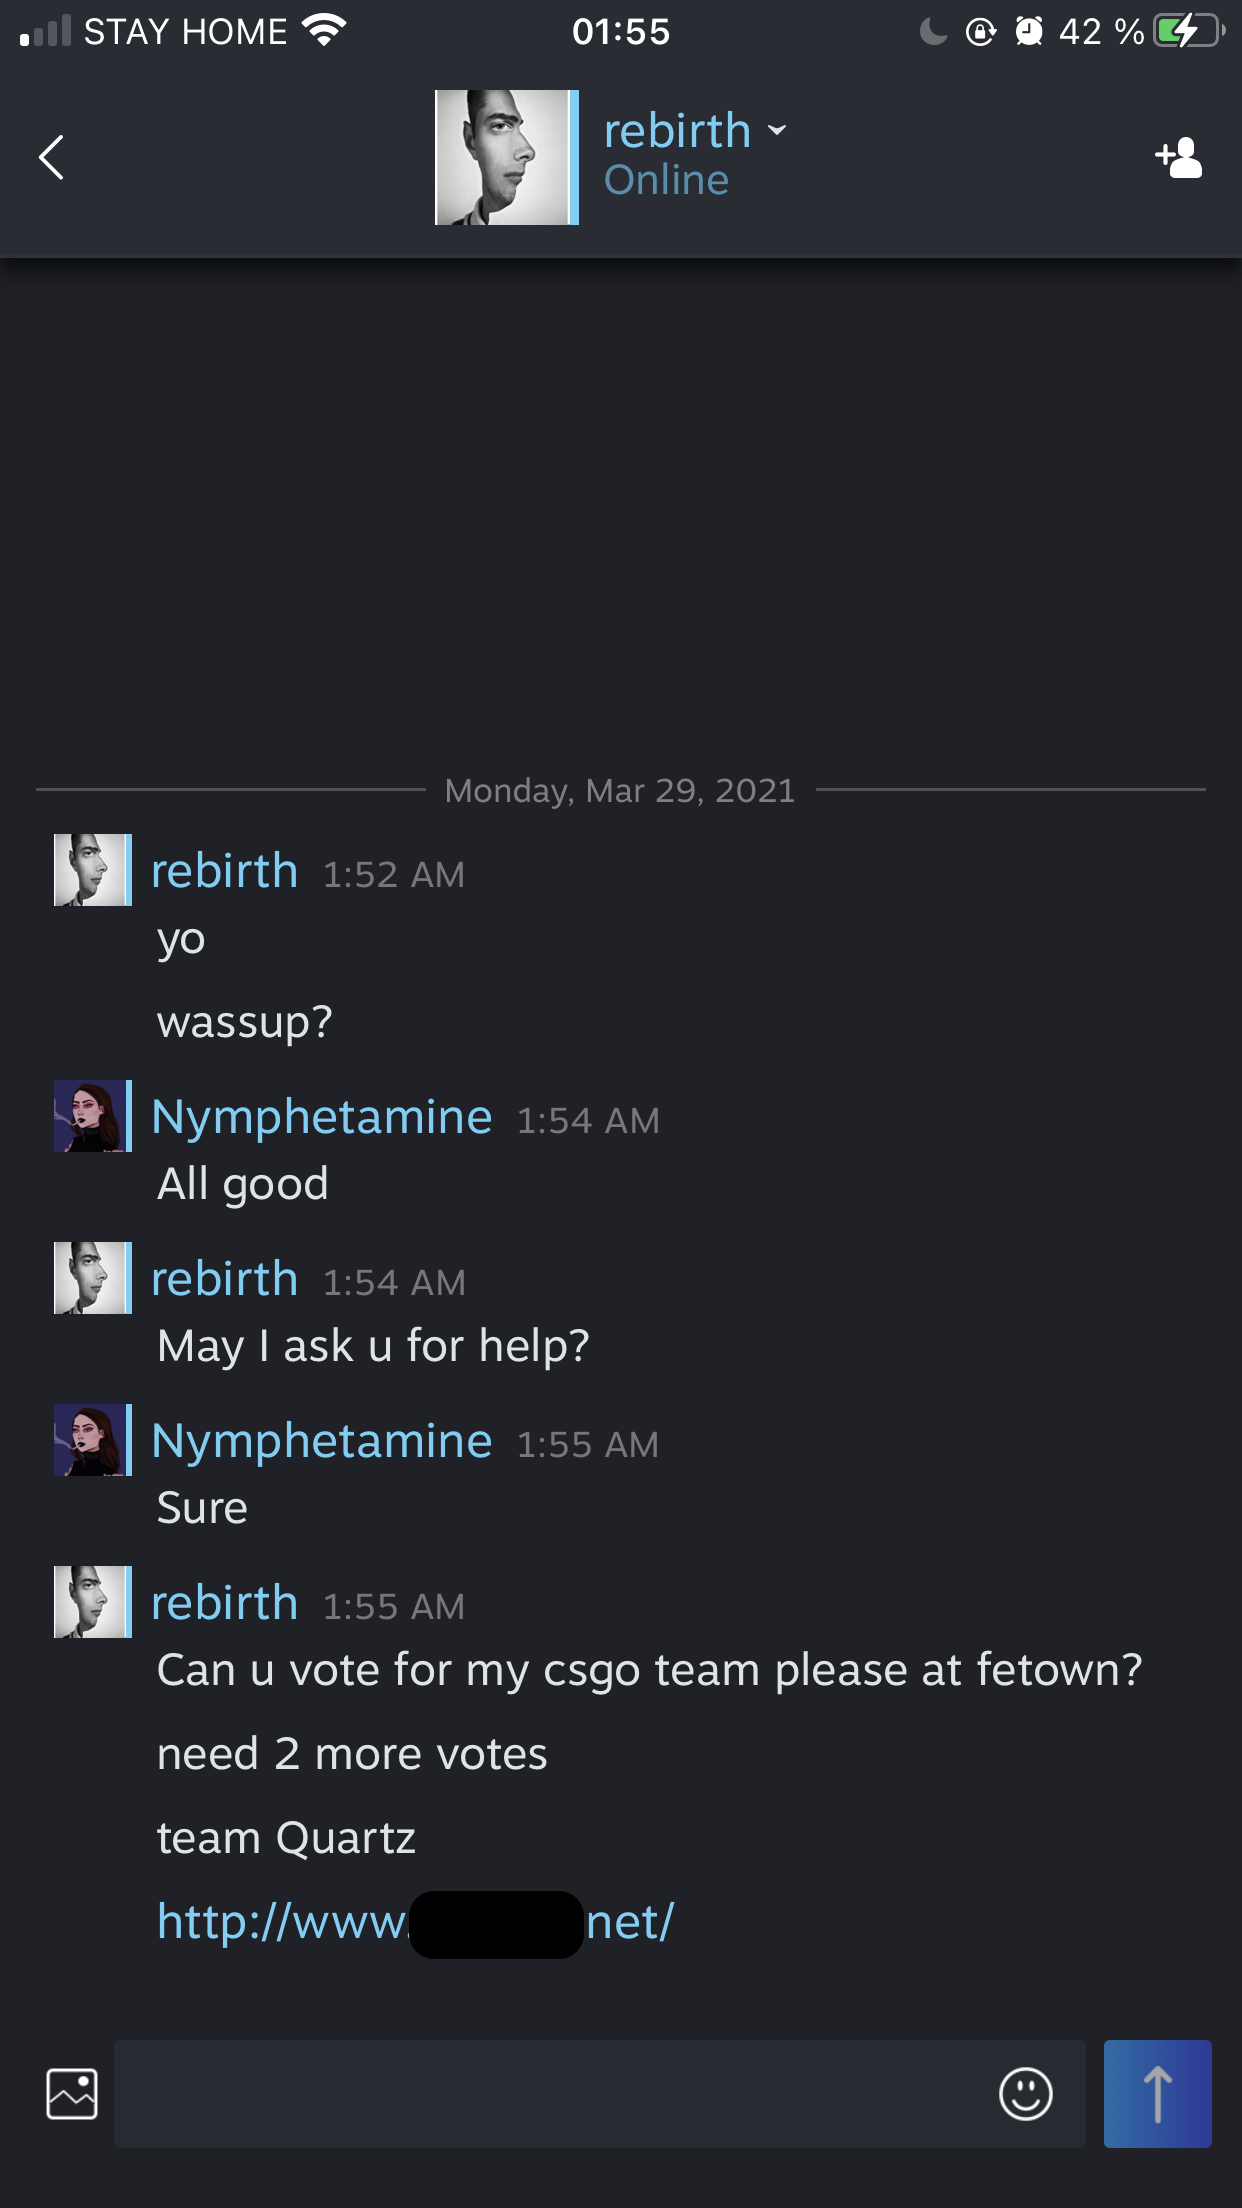Expand the dropdown arrow beside rebirth
The width and height of the screenshot is (1242, 2208).
[x=777, y=131]
